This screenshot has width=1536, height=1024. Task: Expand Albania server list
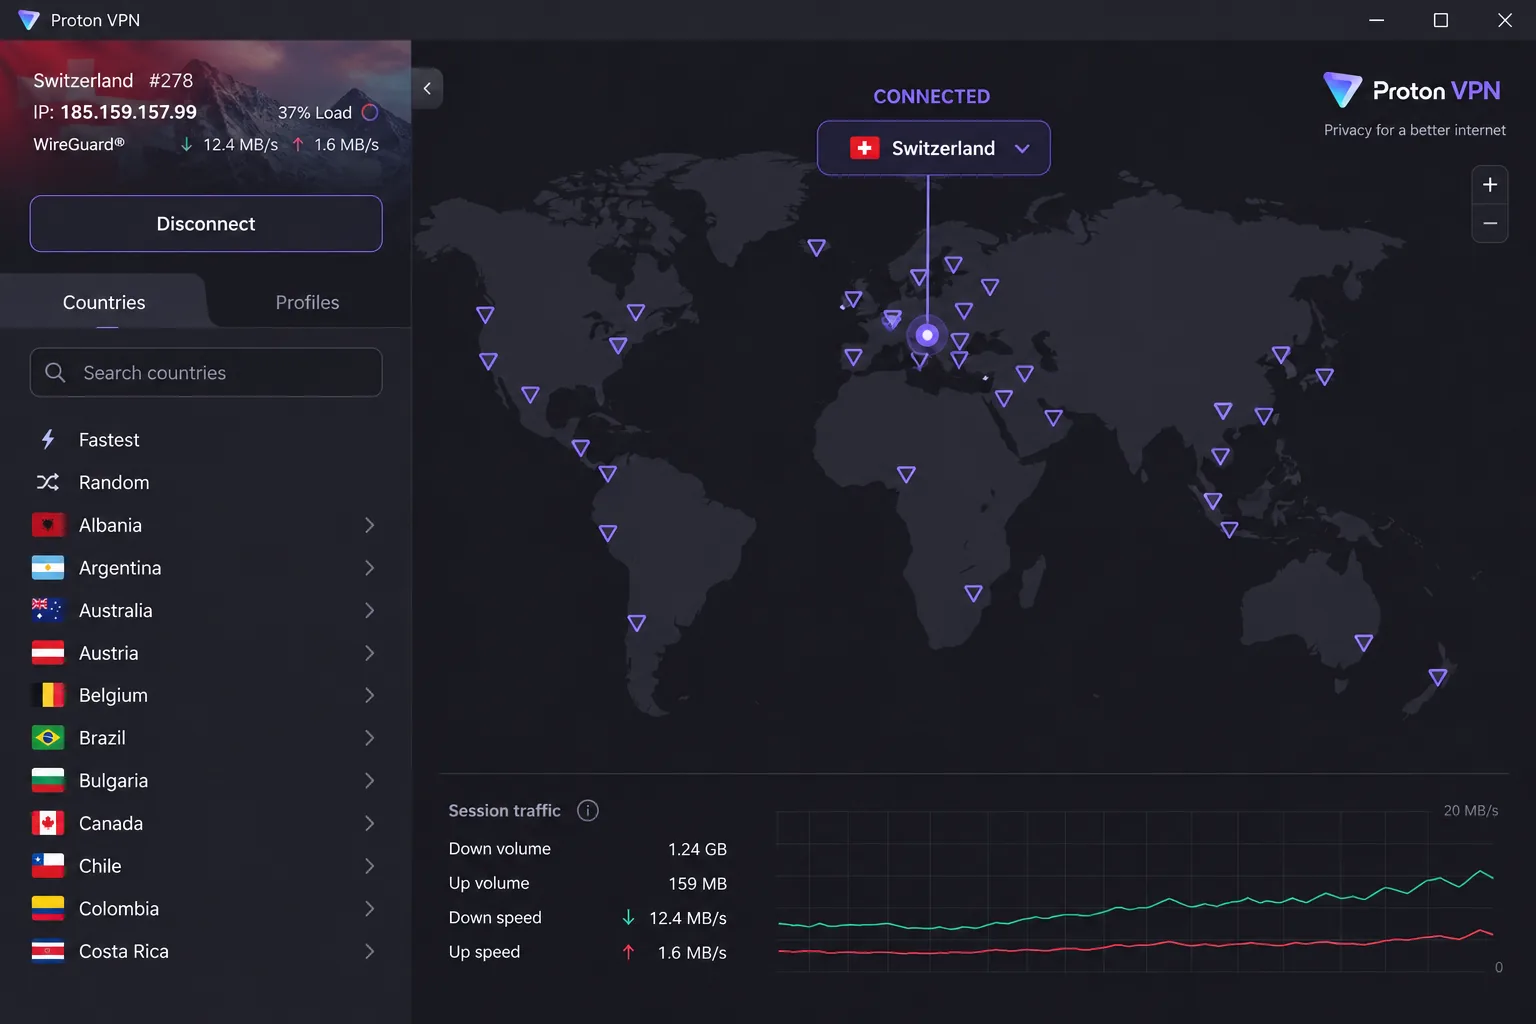point(369,525)
